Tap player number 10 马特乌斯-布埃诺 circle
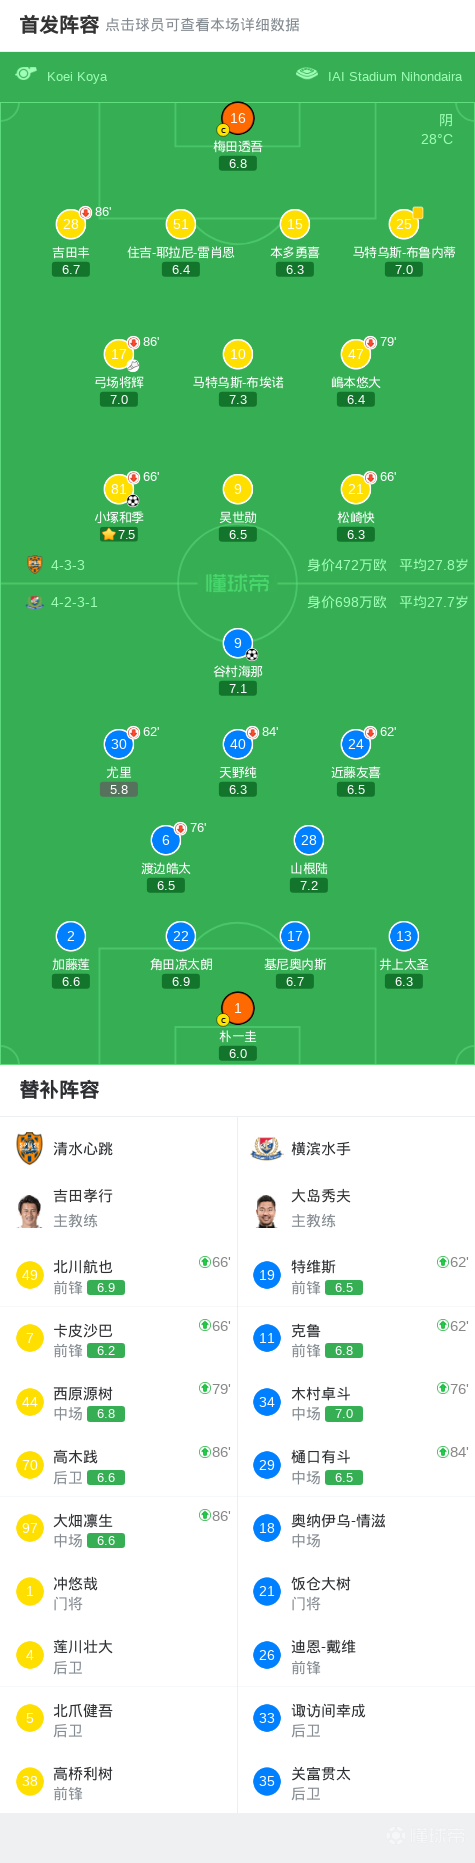 point(238,354)
